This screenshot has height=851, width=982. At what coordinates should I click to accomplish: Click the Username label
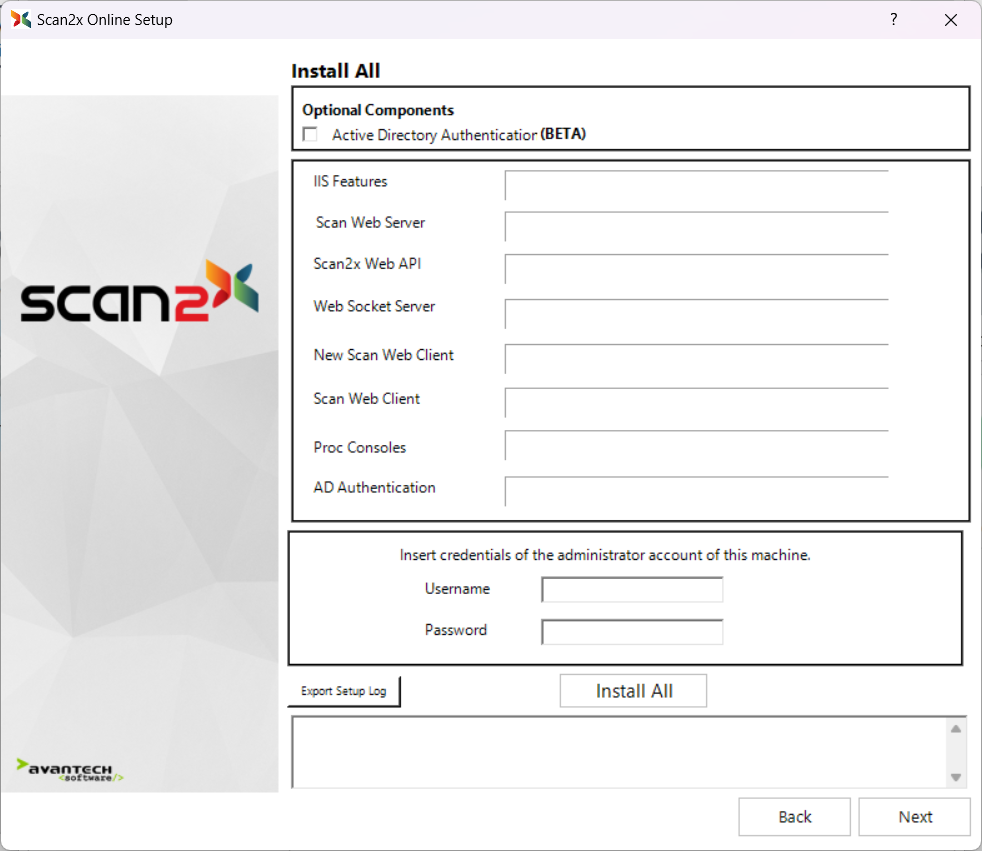pyautogui.click(x=457, y=589)
